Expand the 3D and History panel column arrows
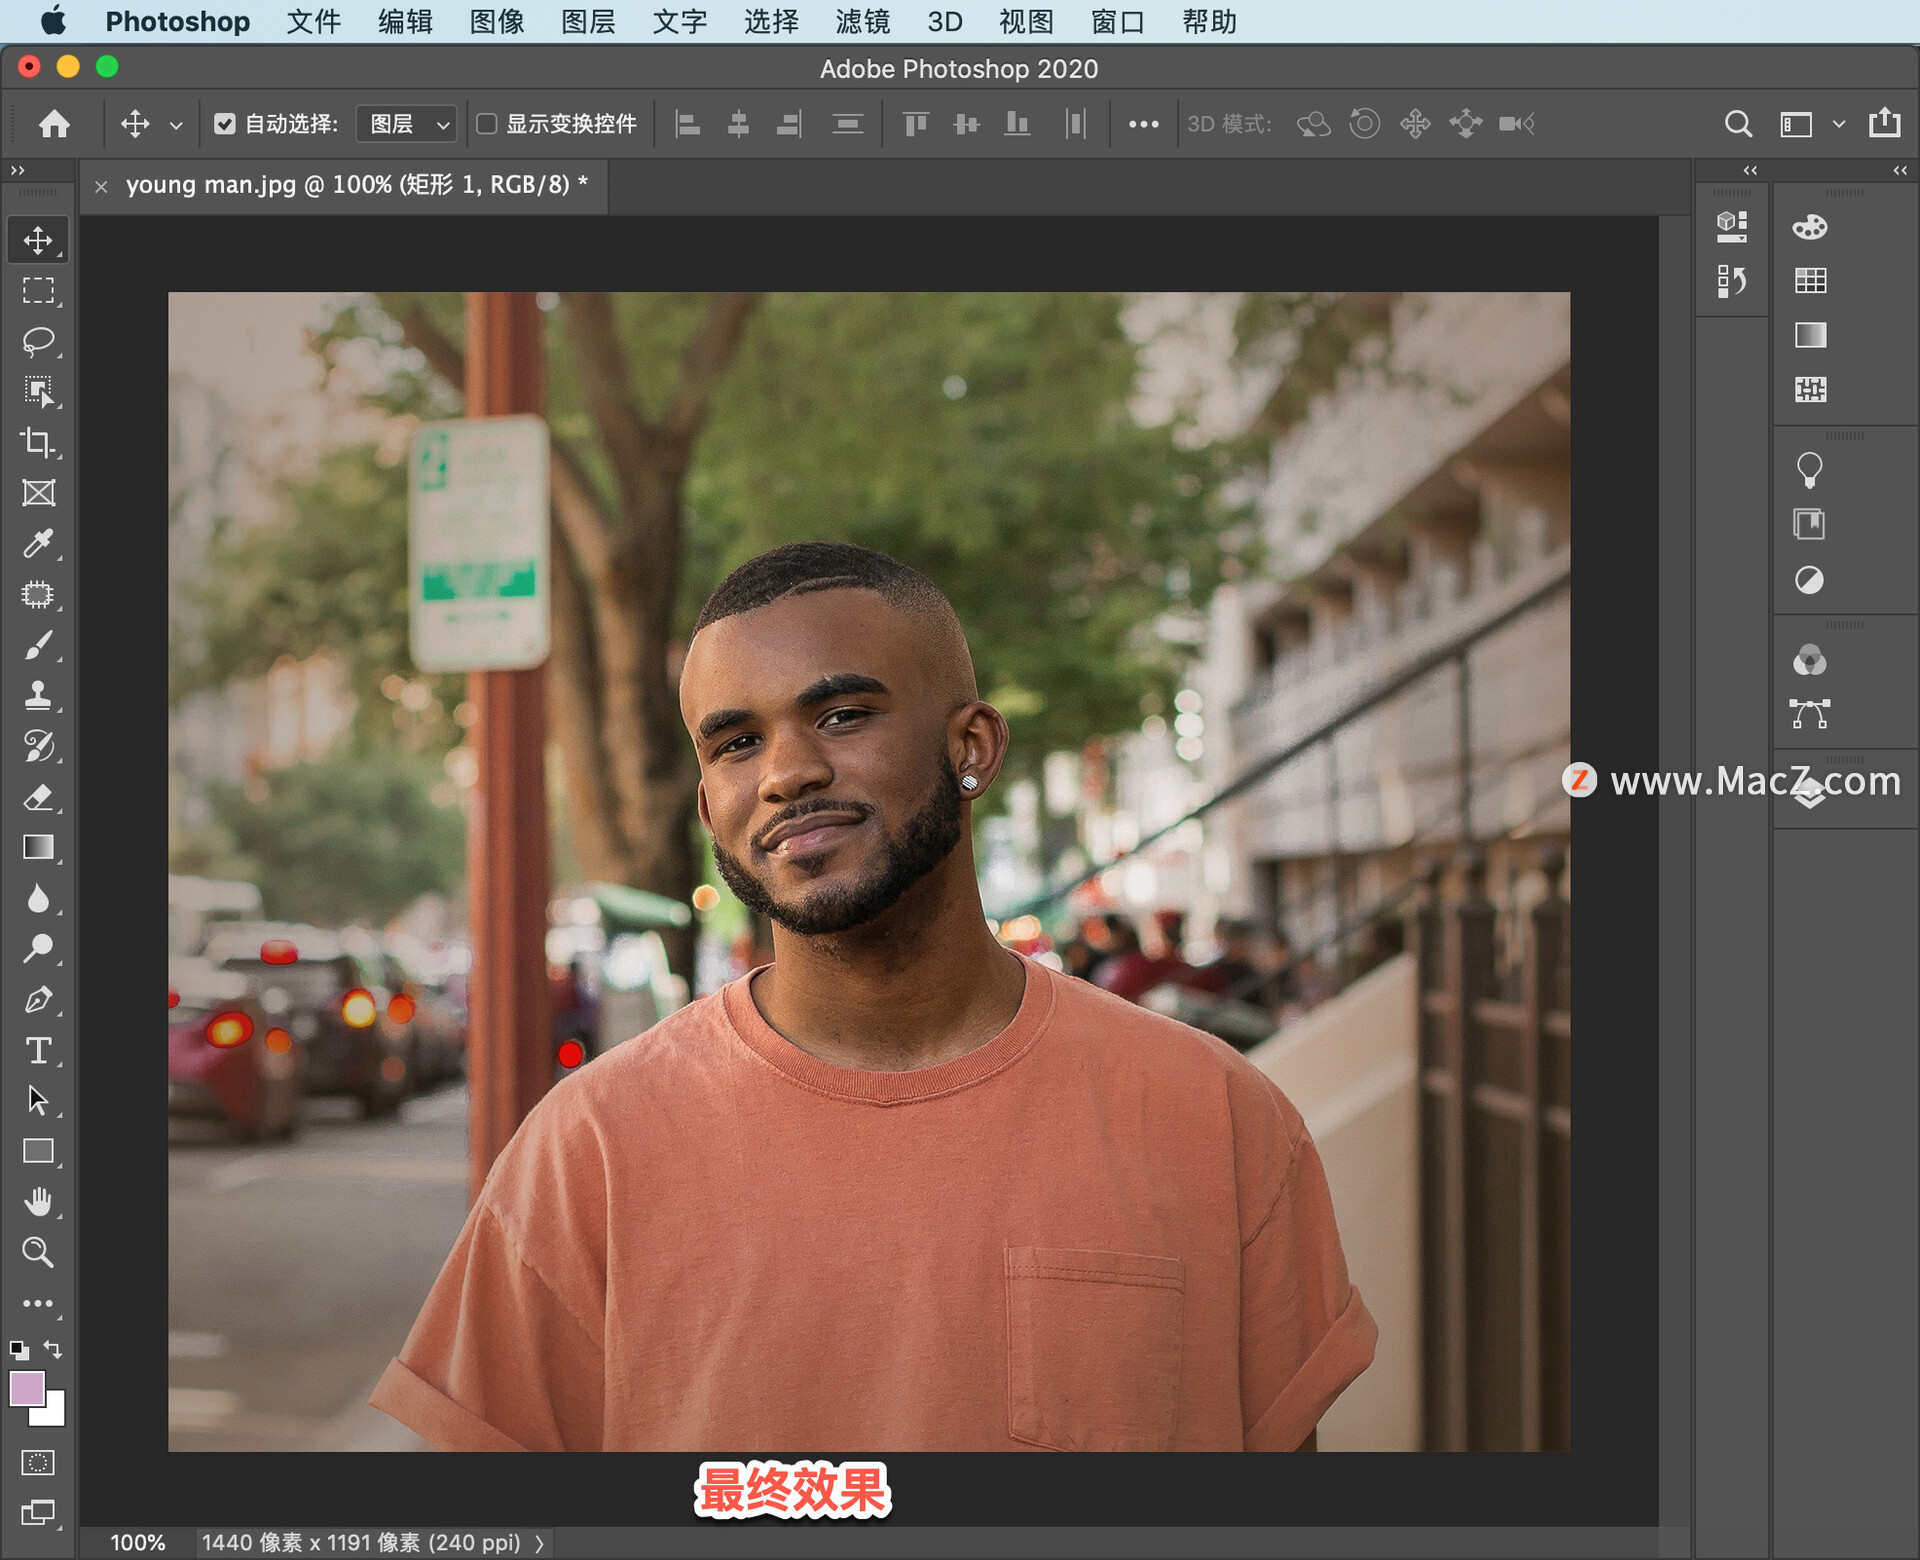Screen dimensions: 1920x1560 [x=1750, y=171]
